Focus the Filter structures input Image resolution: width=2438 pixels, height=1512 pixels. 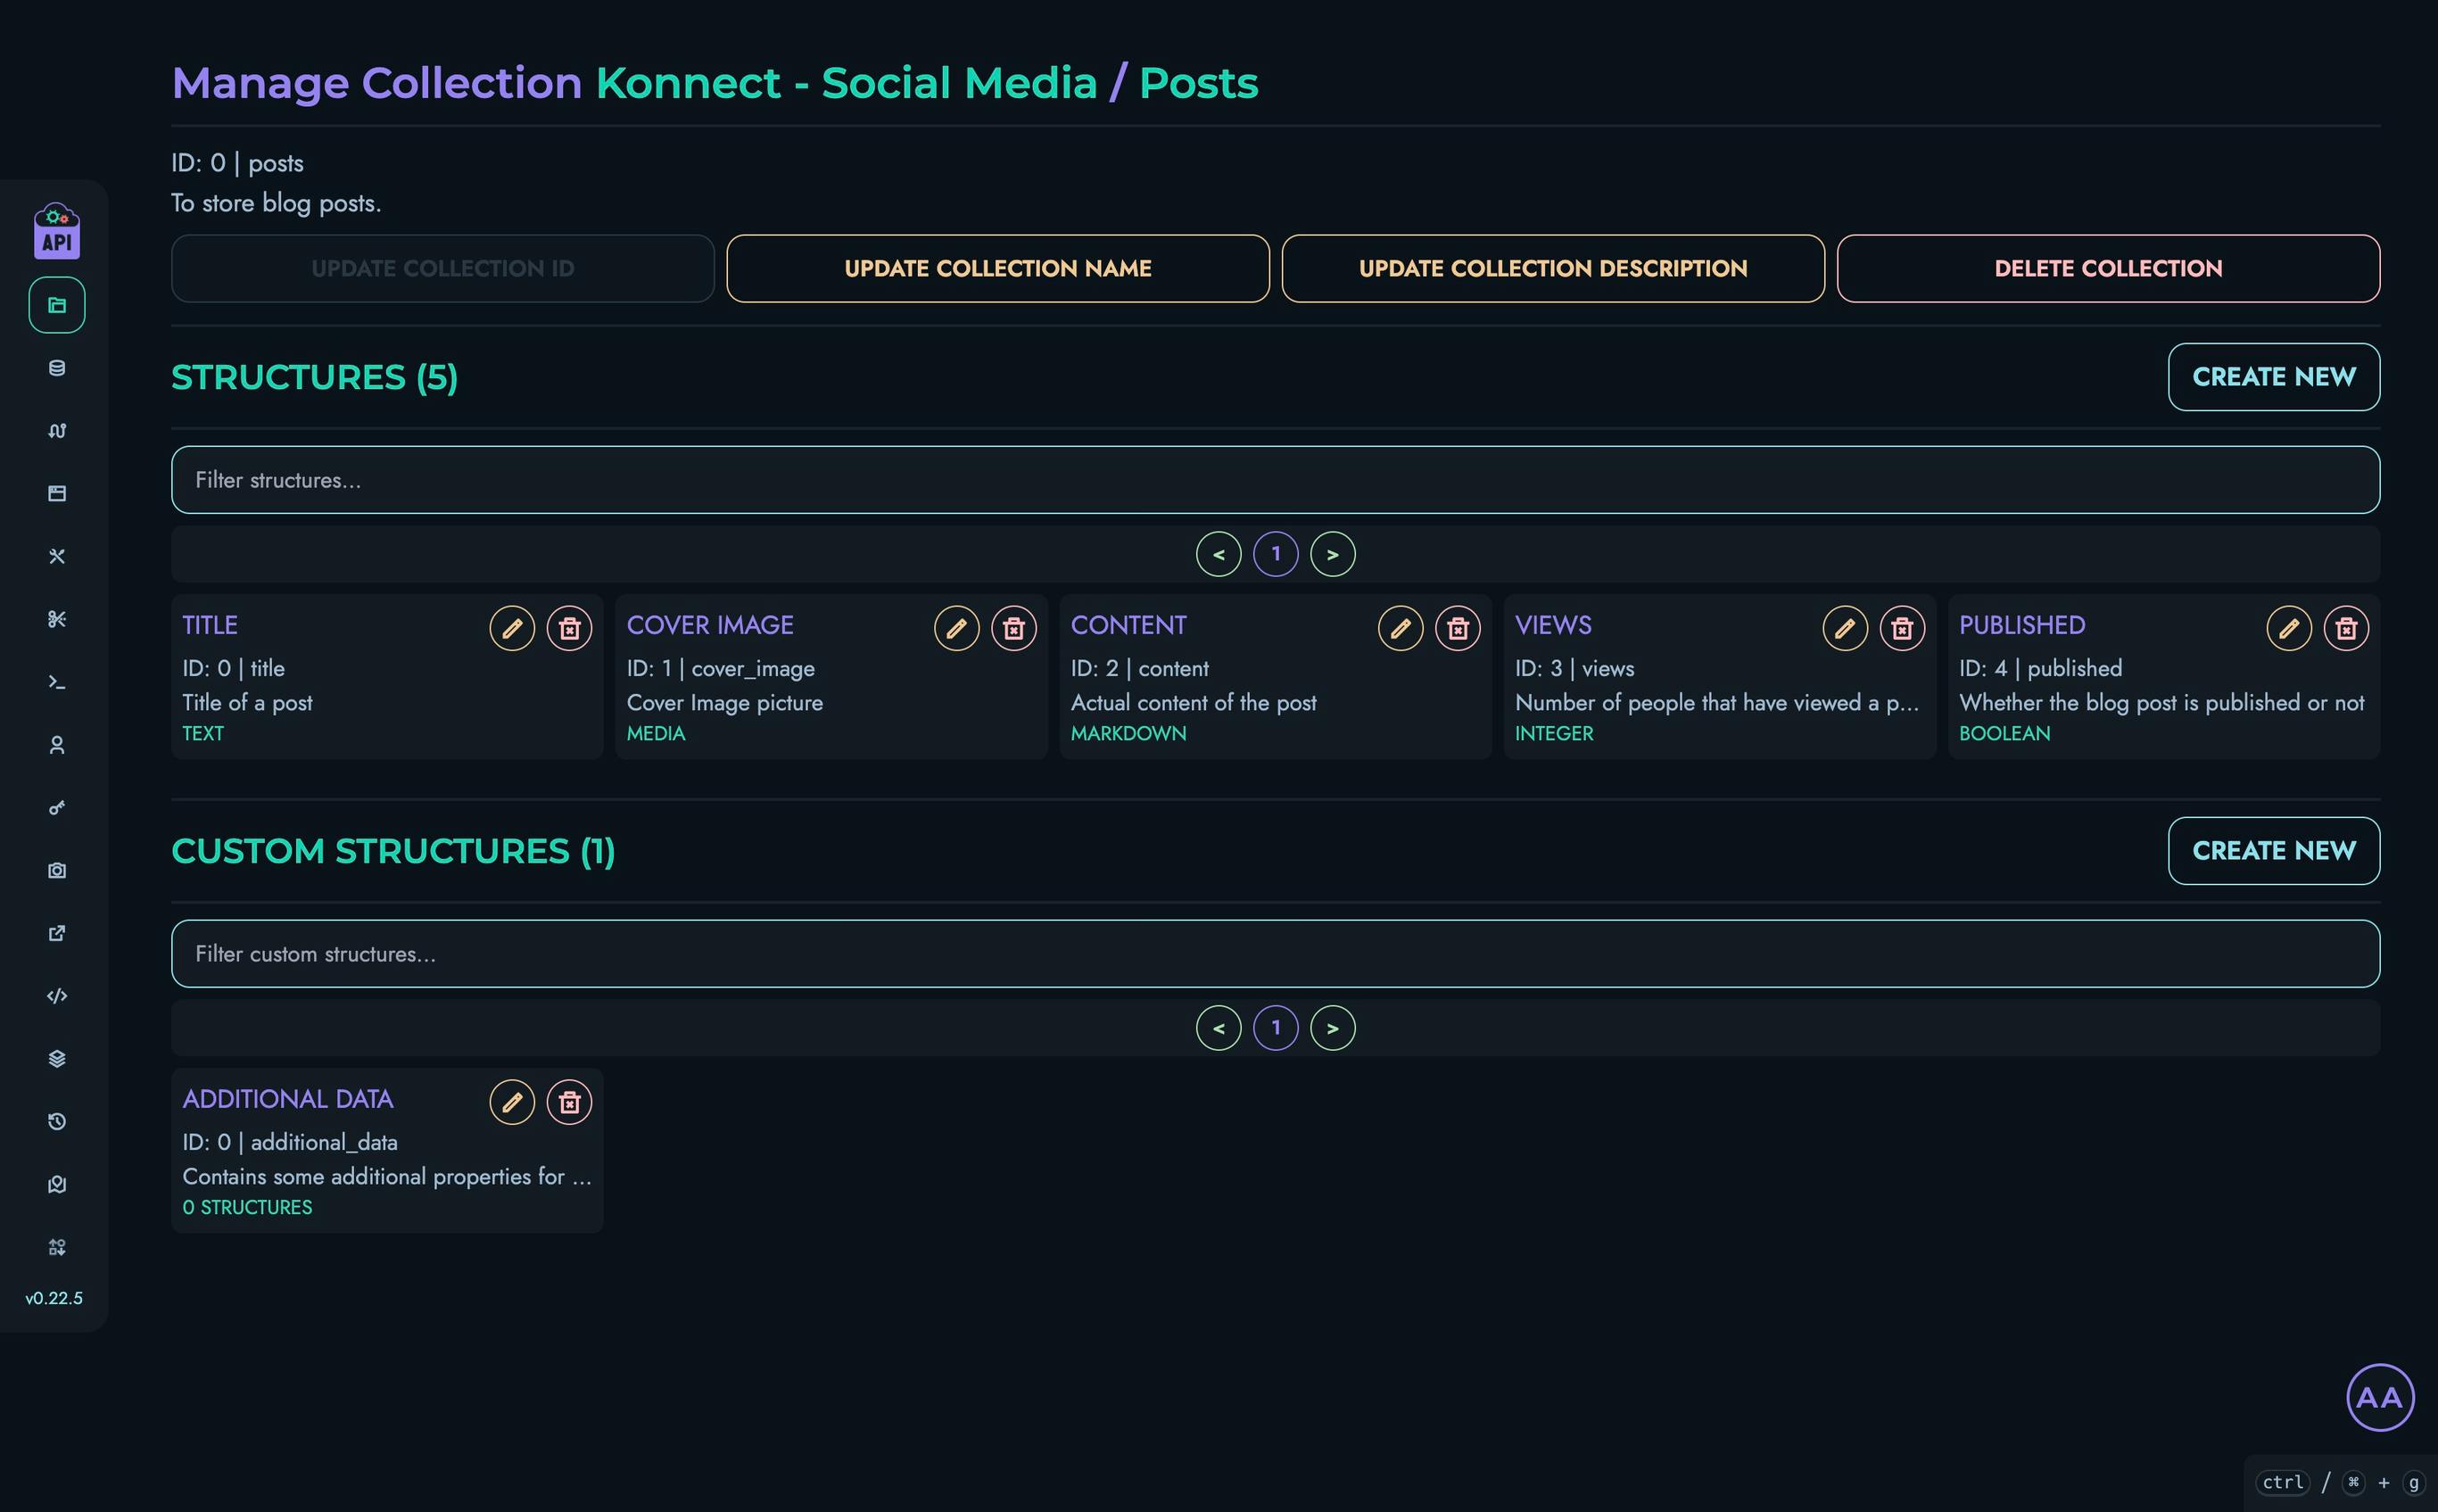[1275, 480]
